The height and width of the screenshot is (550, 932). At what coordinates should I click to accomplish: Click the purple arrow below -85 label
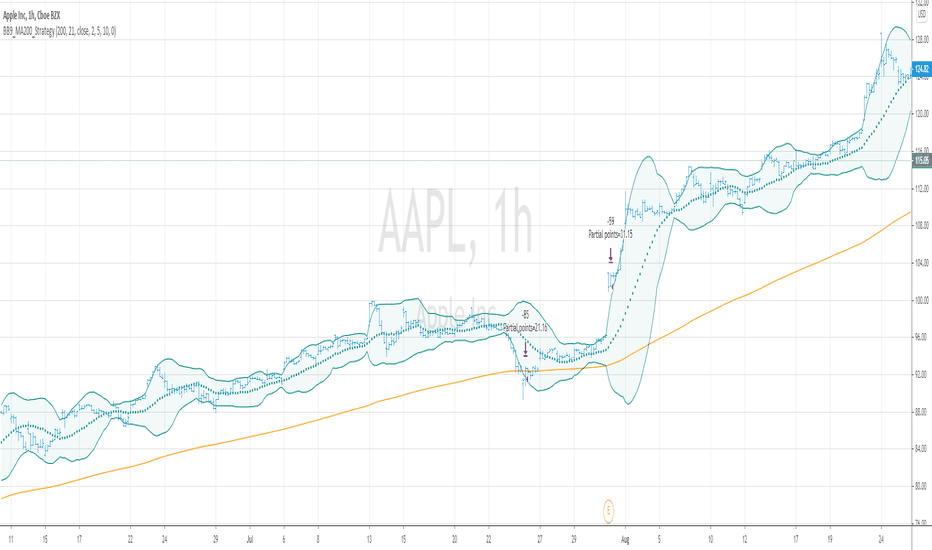(525, 348)
